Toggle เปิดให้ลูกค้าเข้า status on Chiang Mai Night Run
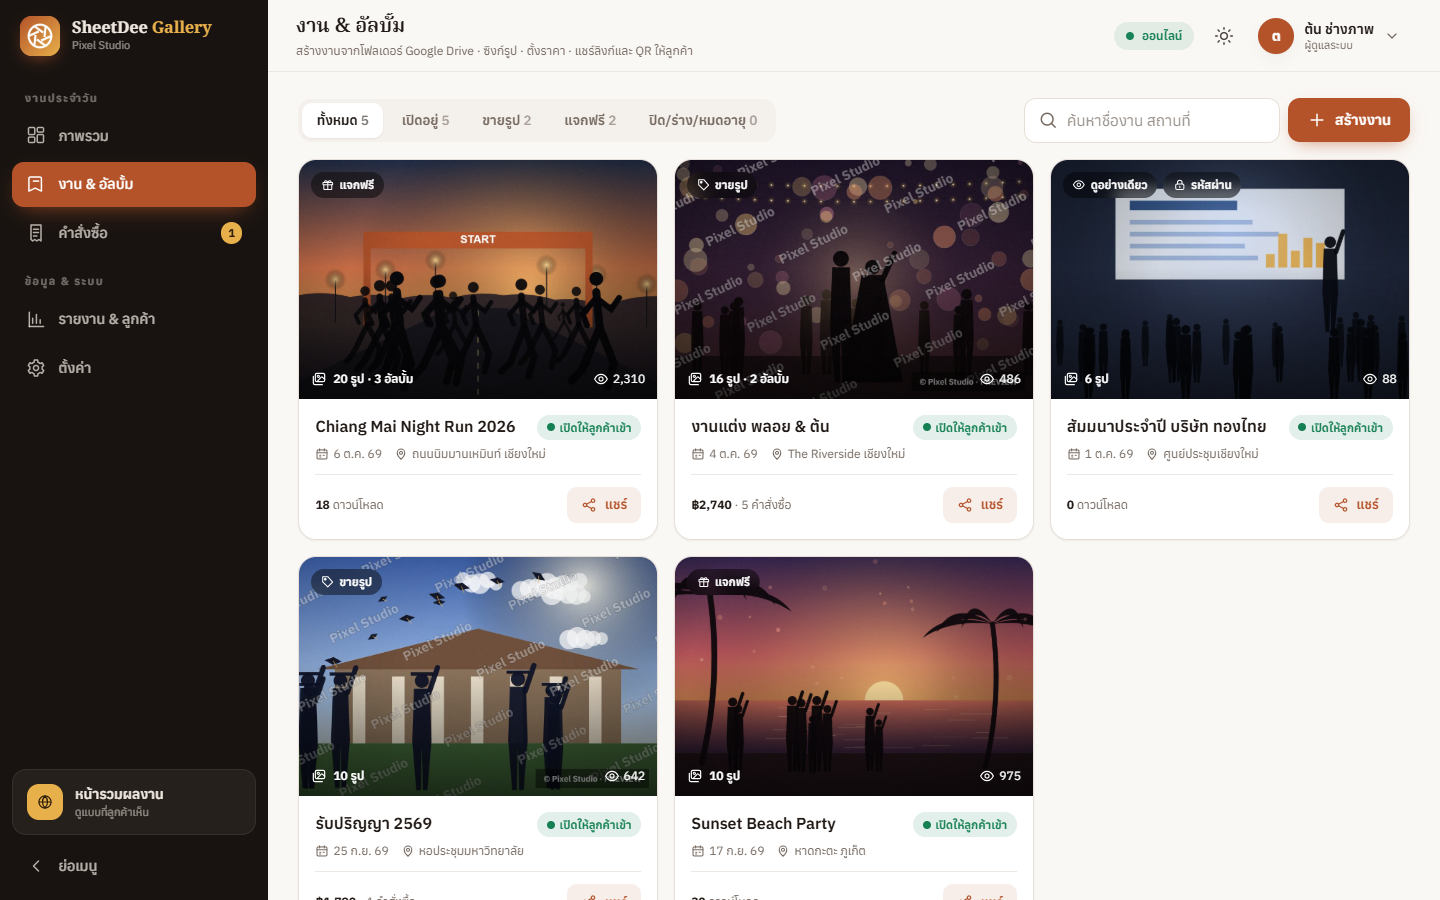The width and height of the screenshot is (1440, 900). pos(589,428)
